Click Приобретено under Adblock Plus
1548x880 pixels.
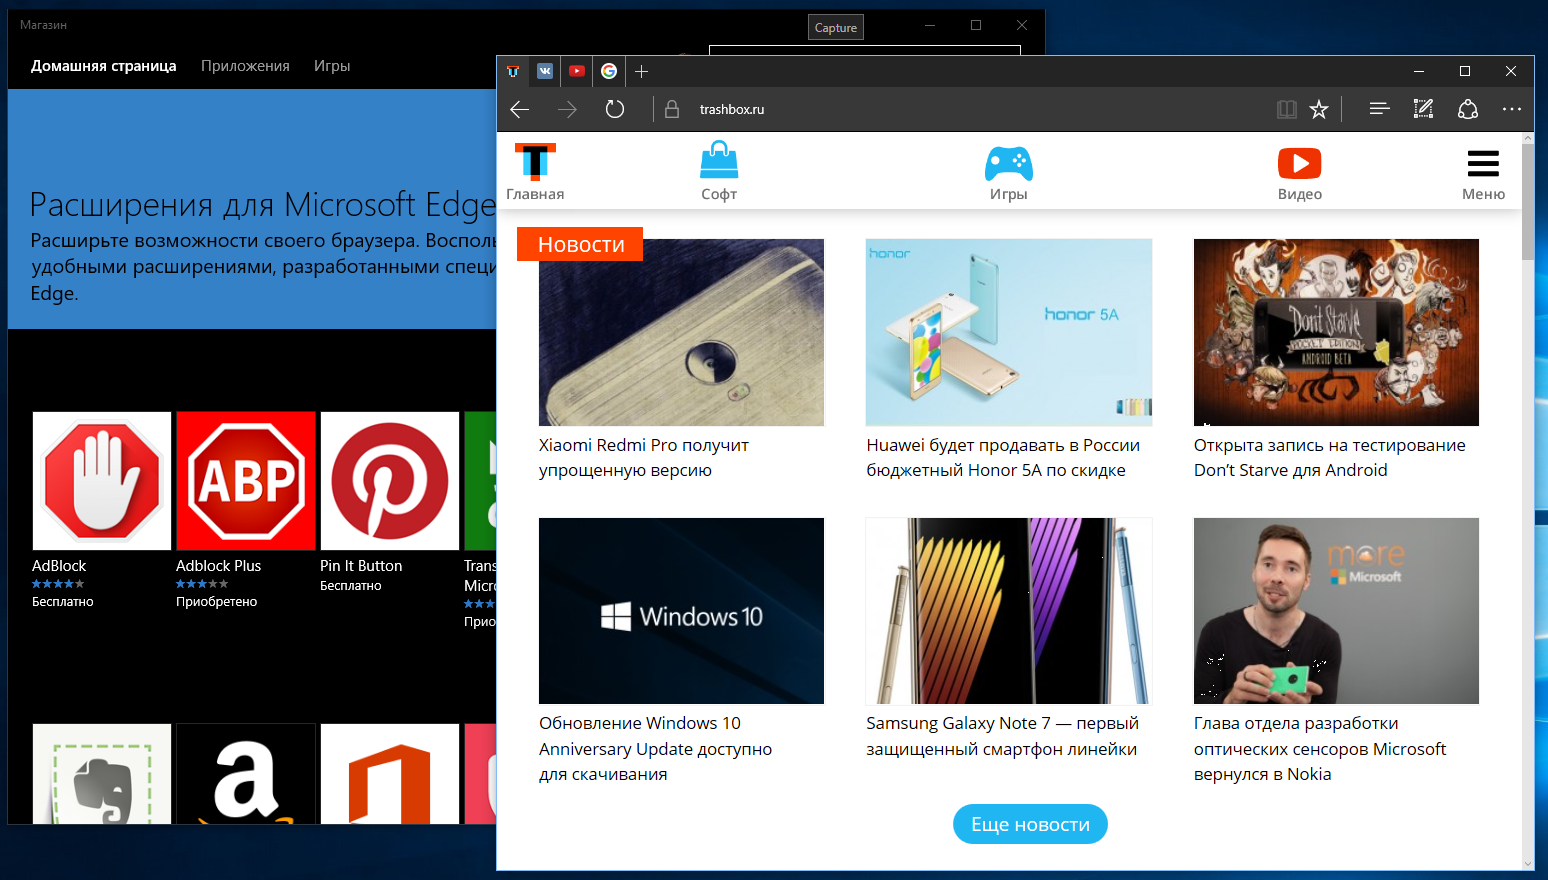[x=216, y=602]
